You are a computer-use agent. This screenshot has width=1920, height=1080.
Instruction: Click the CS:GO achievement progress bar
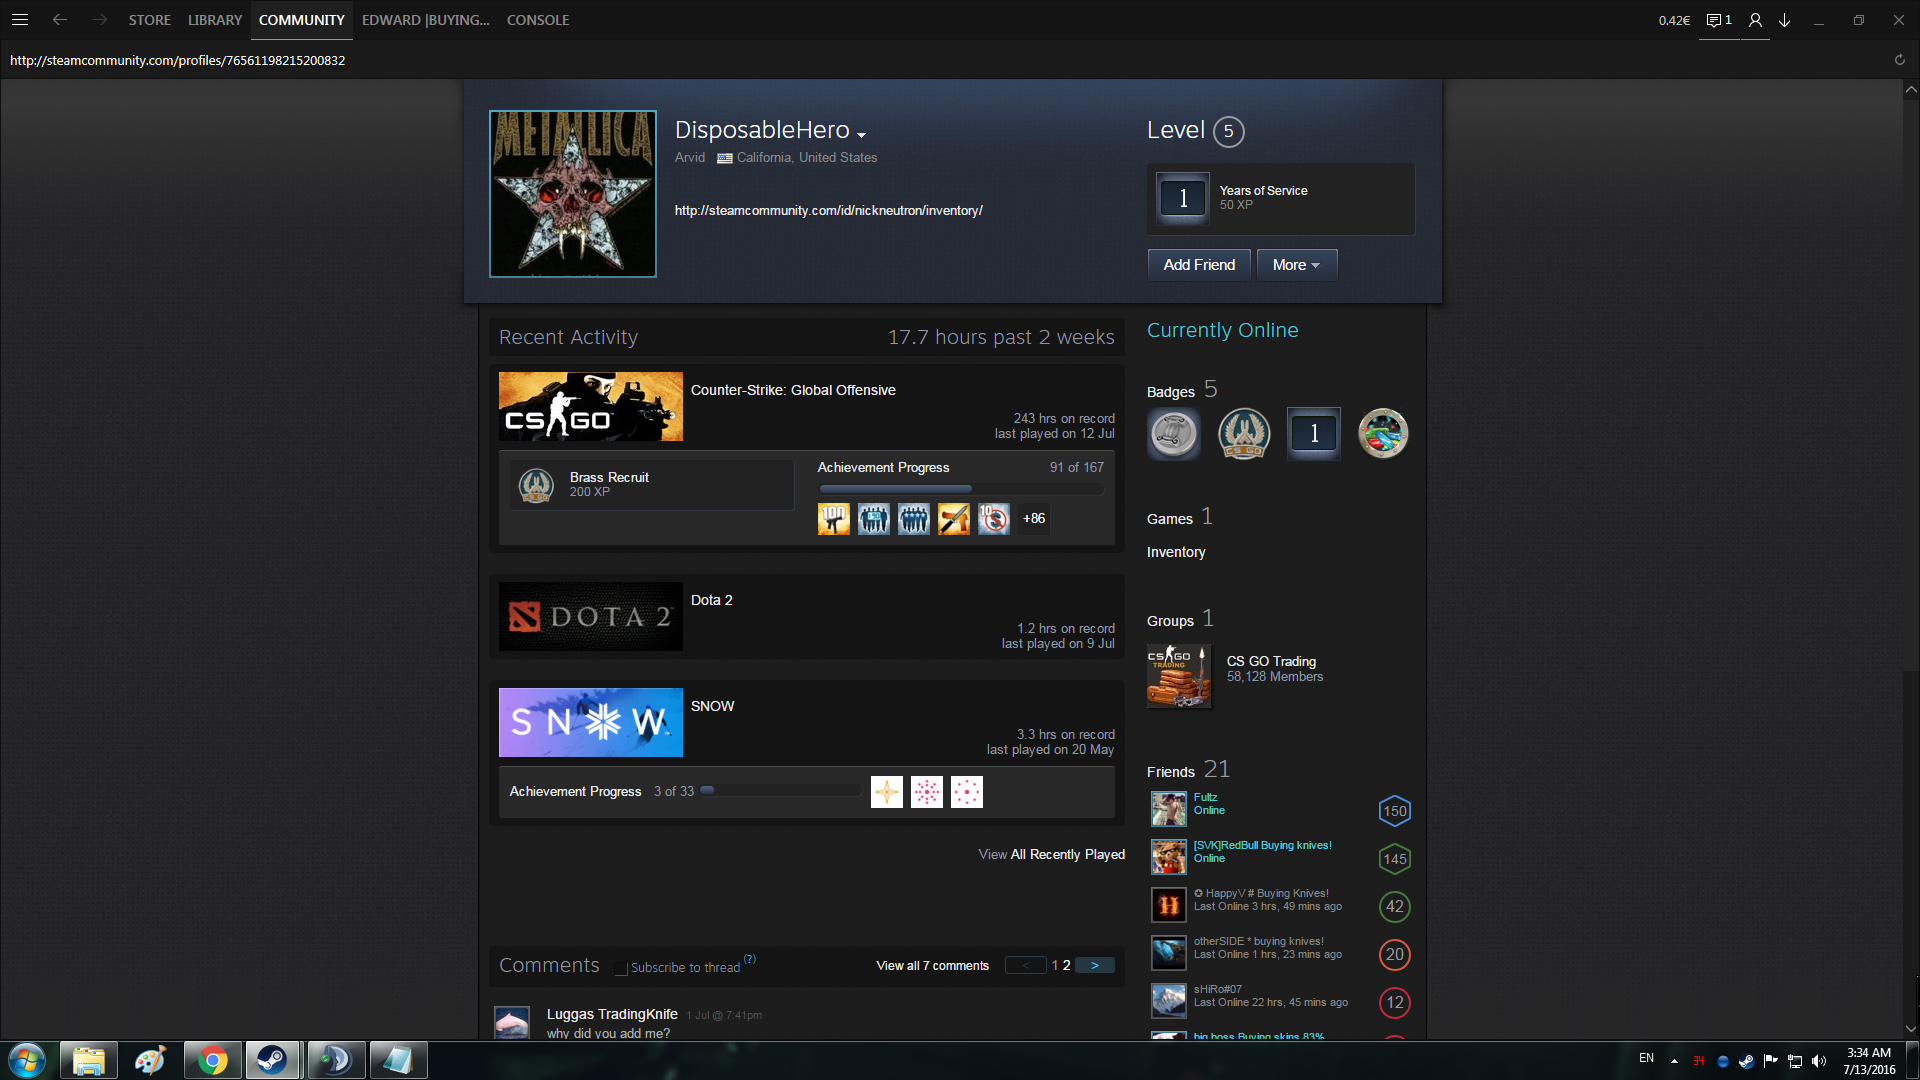coord(960,489)
